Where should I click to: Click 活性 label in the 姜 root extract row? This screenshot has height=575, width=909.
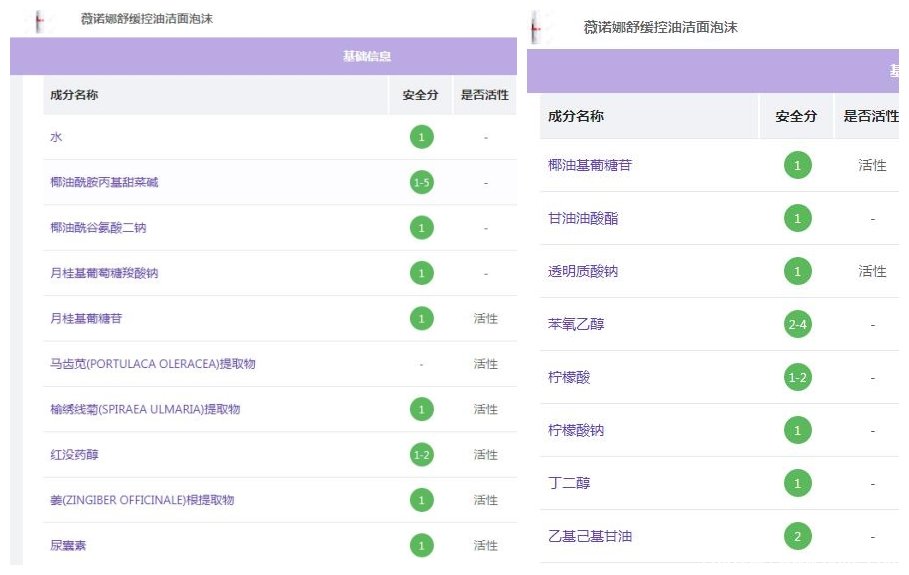point(486,500)
